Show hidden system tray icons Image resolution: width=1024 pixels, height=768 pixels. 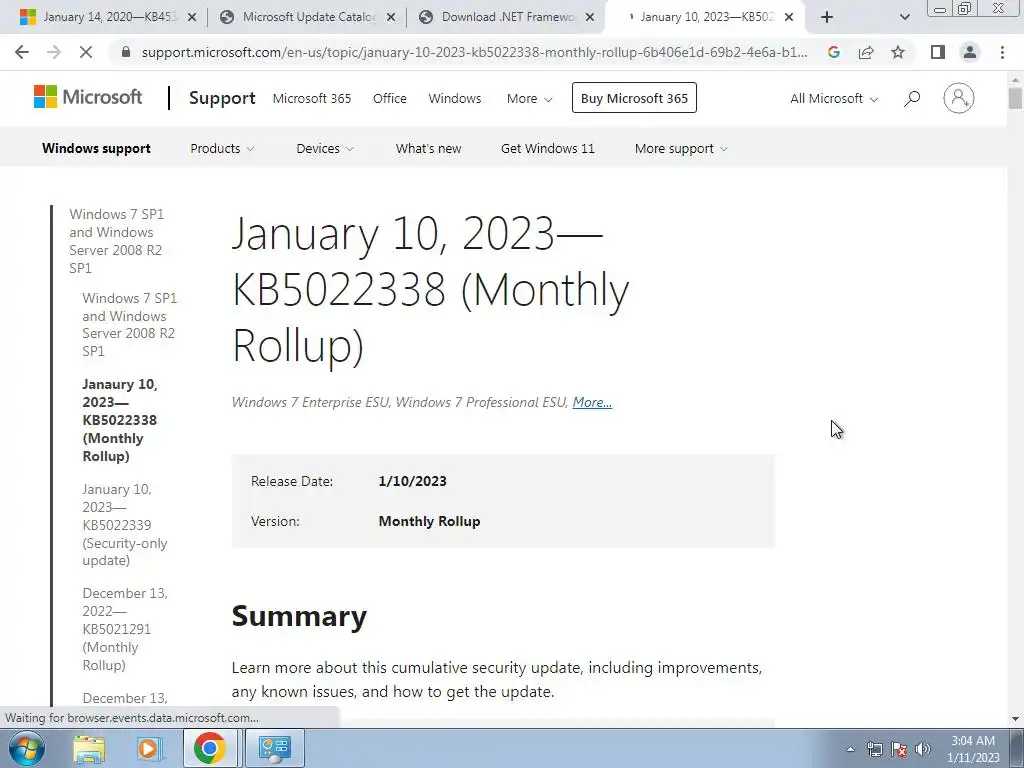pos(850,749)
